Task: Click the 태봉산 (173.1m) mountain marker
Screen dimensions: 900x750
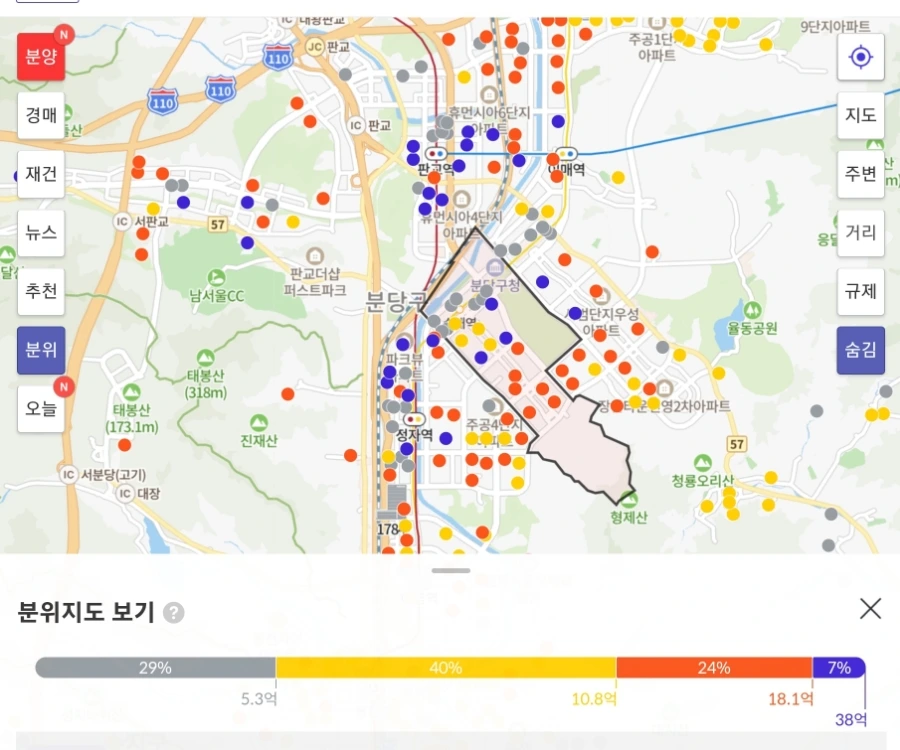Action: 131,393
